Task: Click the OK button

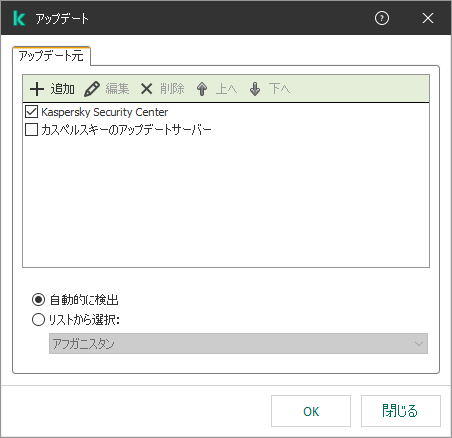Action: (x=311, y=411)
